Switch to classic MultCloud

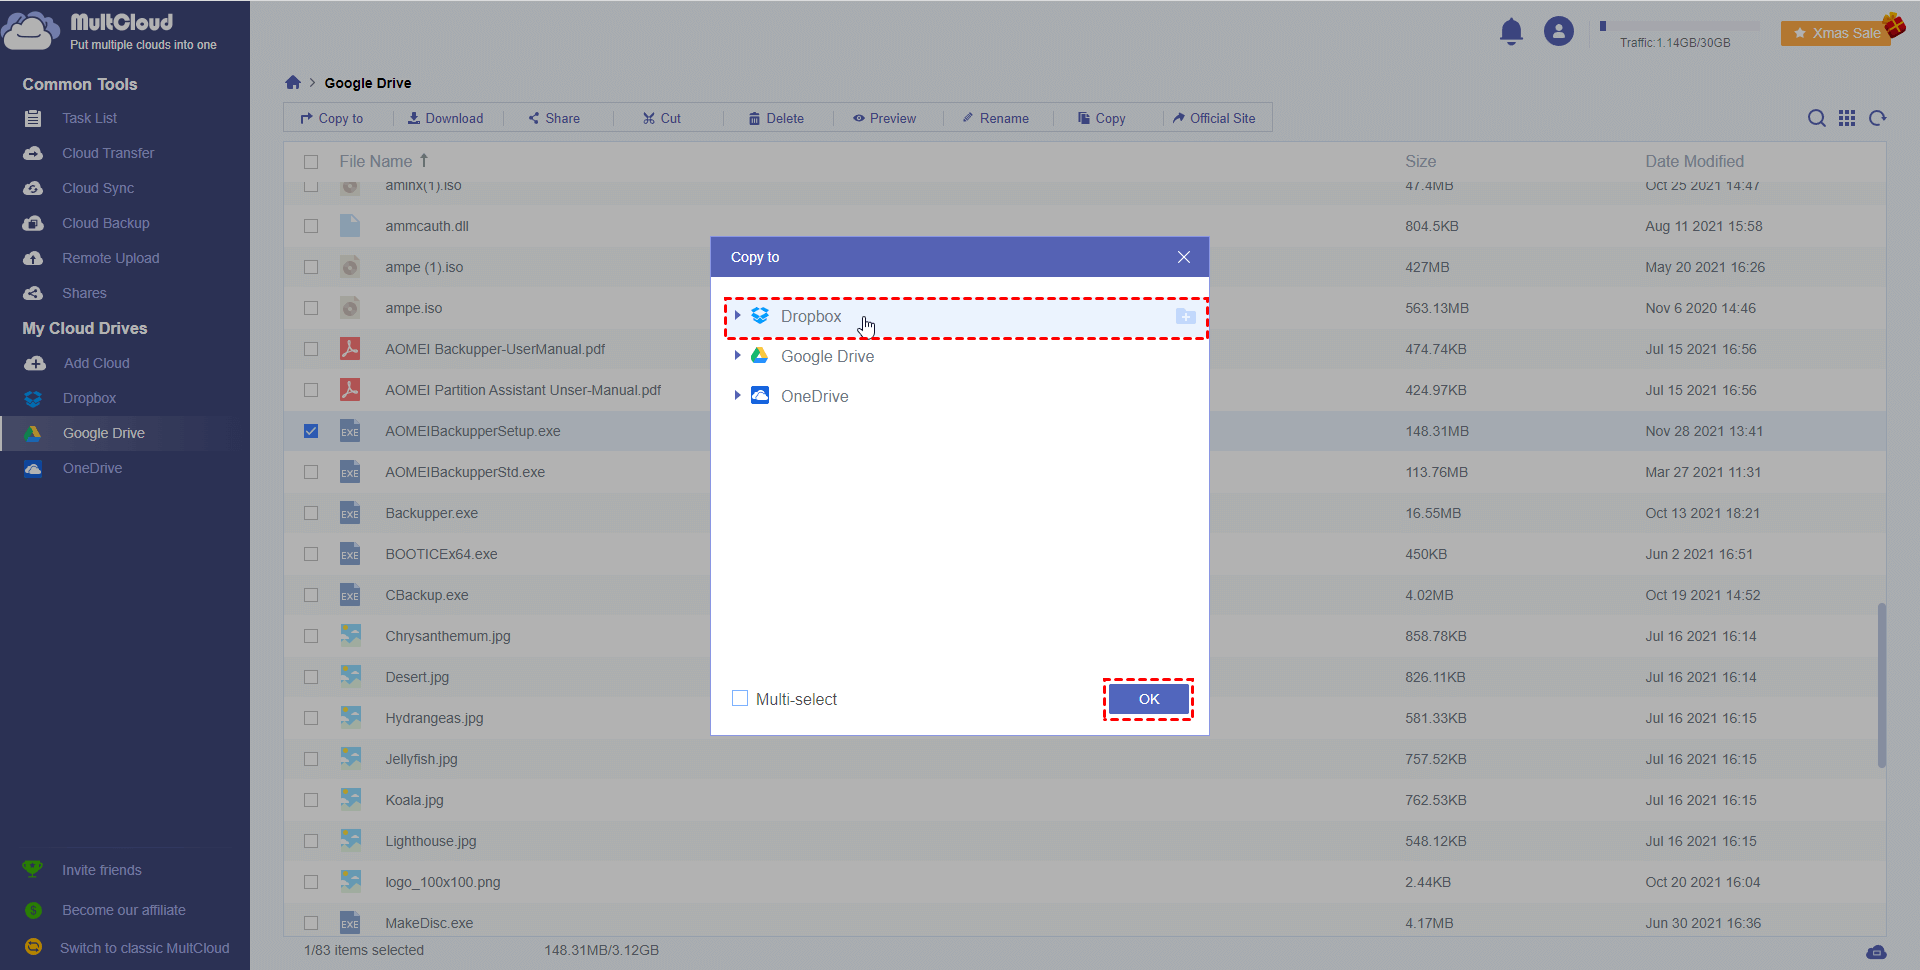pyautogui.click(x=145, y=948)
